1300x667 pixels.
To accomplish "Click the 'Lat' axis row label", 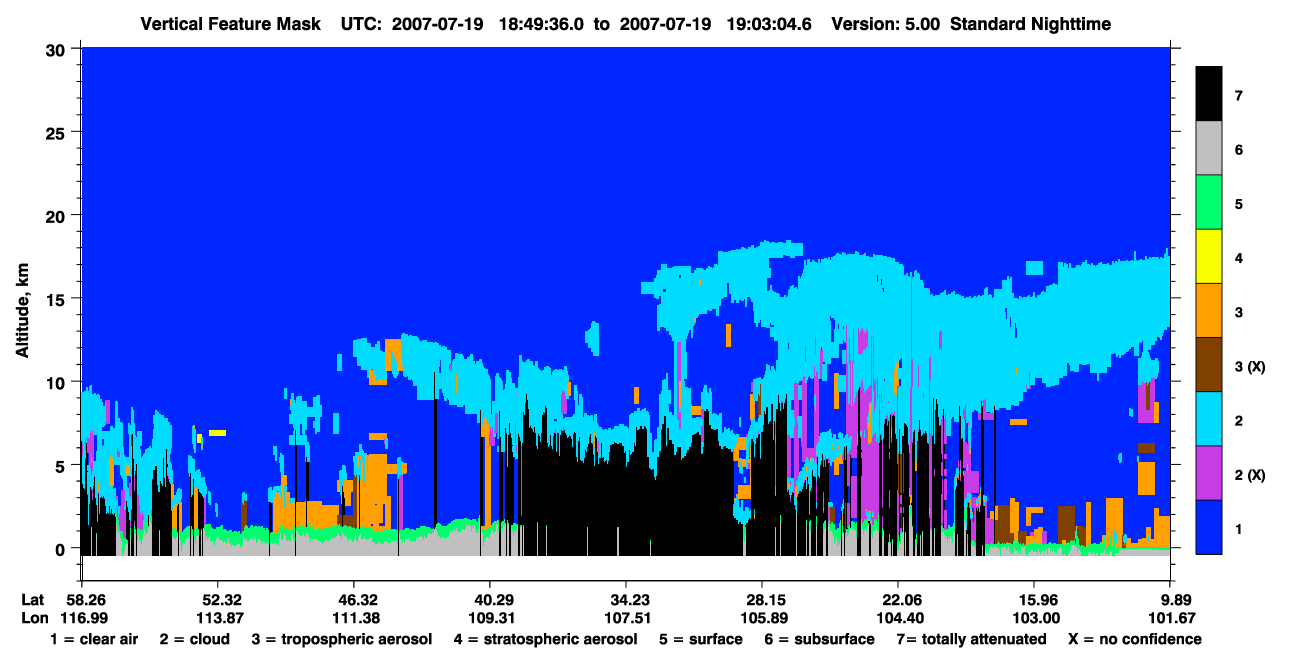I will pos(32,599).
